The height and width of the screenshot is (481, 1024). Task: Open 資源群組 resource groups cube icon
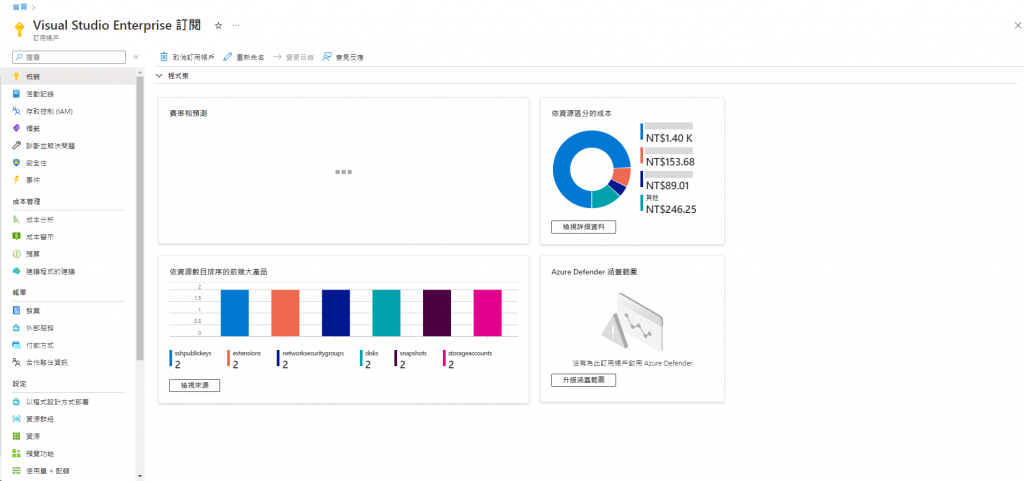point(16,419)
